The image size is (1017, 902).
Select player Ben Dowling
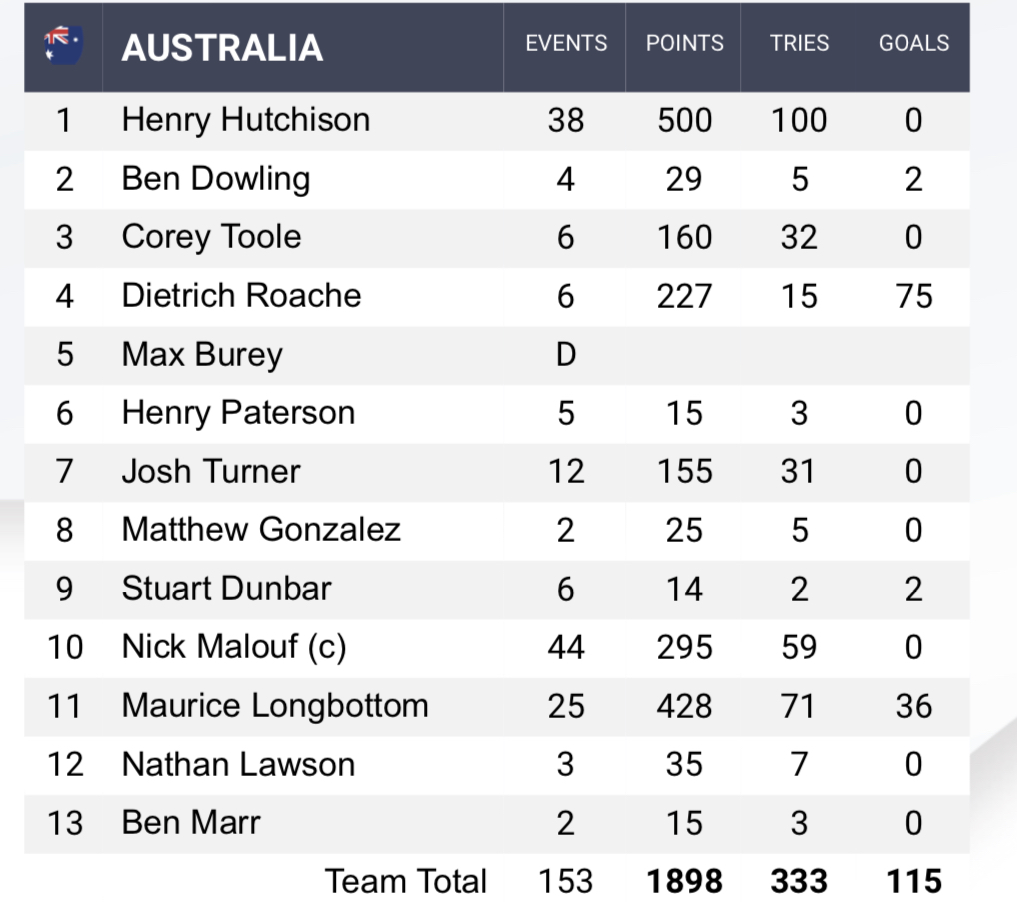click(x=216, y=179)
